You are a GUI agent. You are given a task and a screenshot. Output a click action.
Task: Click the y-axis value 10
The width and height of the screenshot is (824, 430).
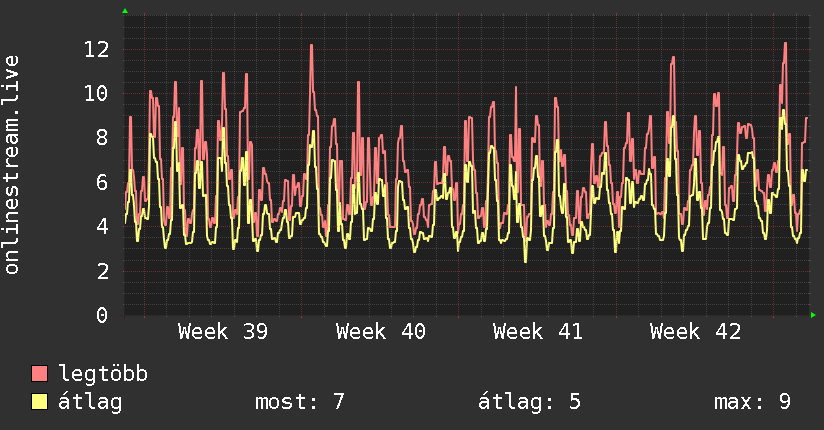pyautogui.click(x=97, y=94)
